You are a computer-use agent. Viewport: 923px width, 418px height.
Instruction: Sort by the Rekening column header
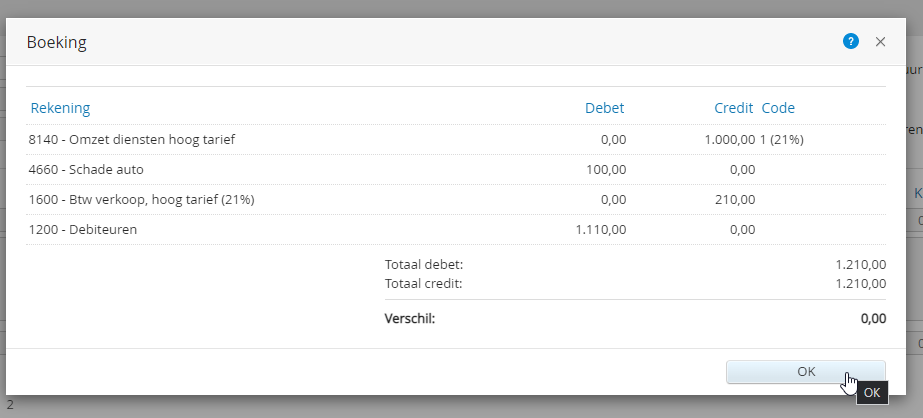[x=60, y=108]
